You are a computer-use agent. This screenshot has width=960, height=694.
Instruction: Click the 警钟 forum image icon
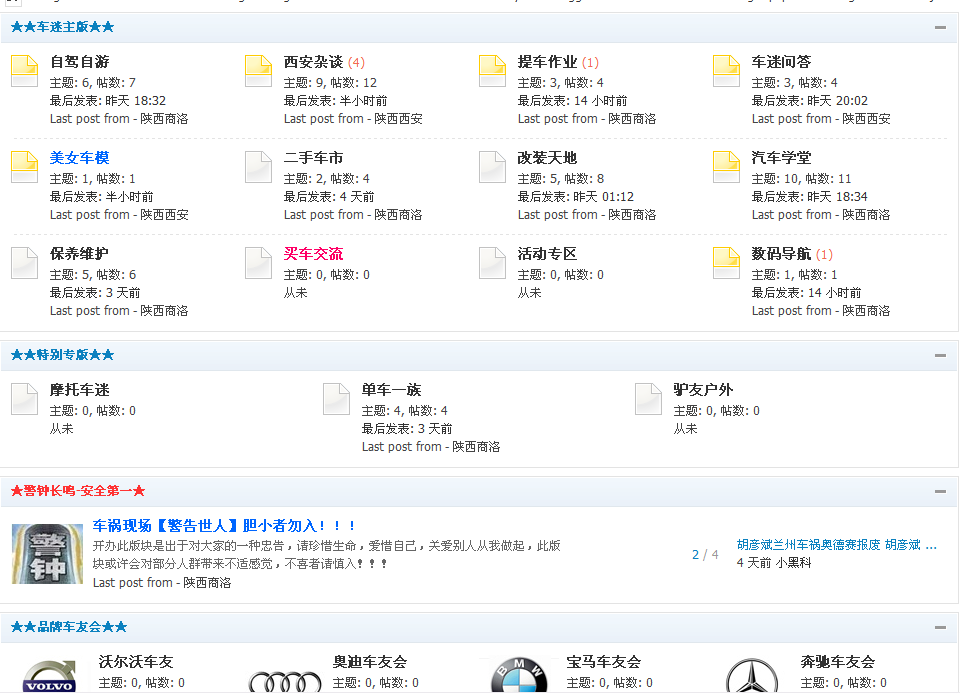point(47,554)
